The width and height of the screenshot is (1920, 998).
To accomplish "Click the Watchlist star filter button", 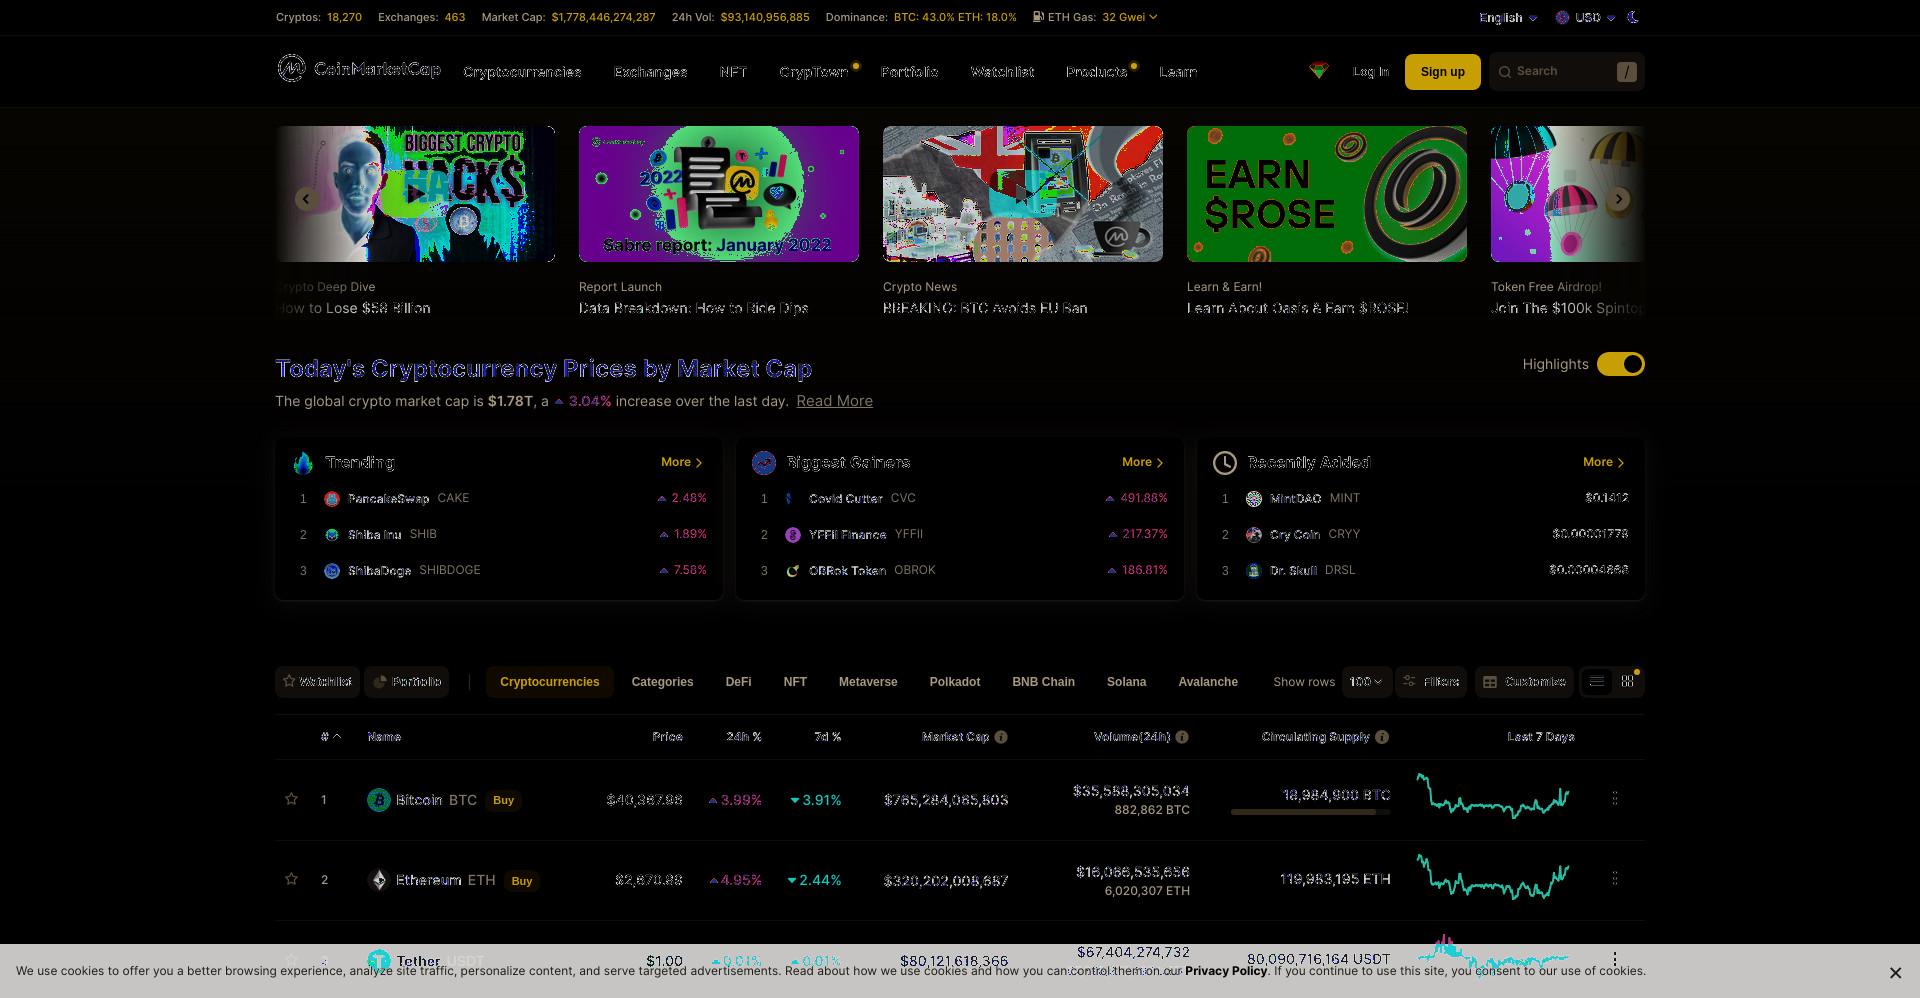I will (x=317, y=682).
